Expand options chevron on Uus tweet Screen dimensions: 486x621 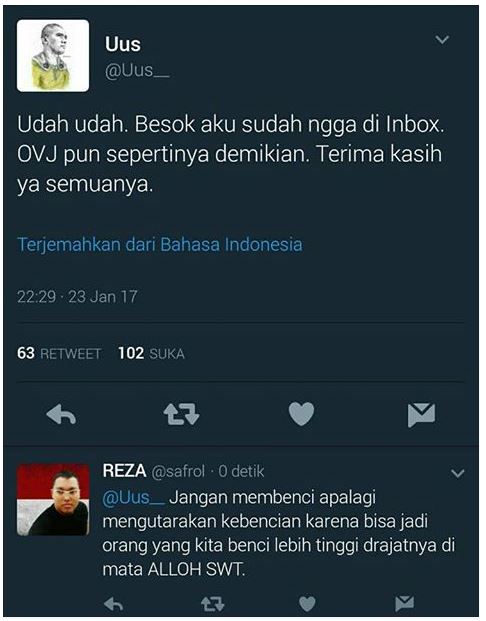(442, 39)
